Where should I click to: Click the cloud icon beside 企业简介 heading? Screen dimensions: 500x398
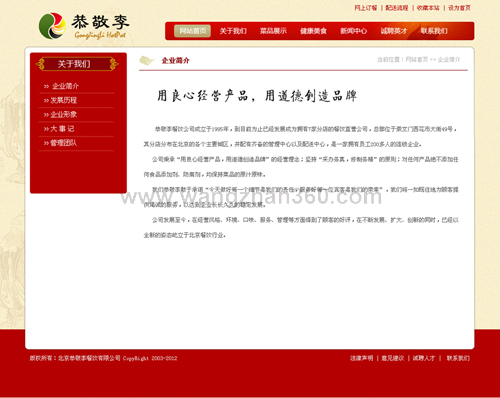tap(147, 60)
